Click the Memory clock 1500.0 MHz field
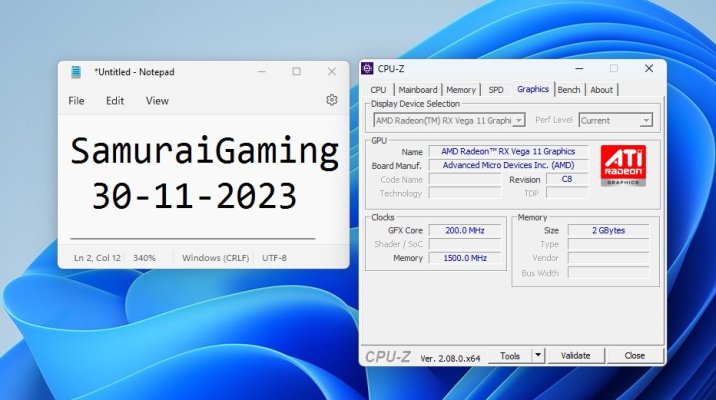Viewport: 716px width, 400px height. tap(465, 258)
